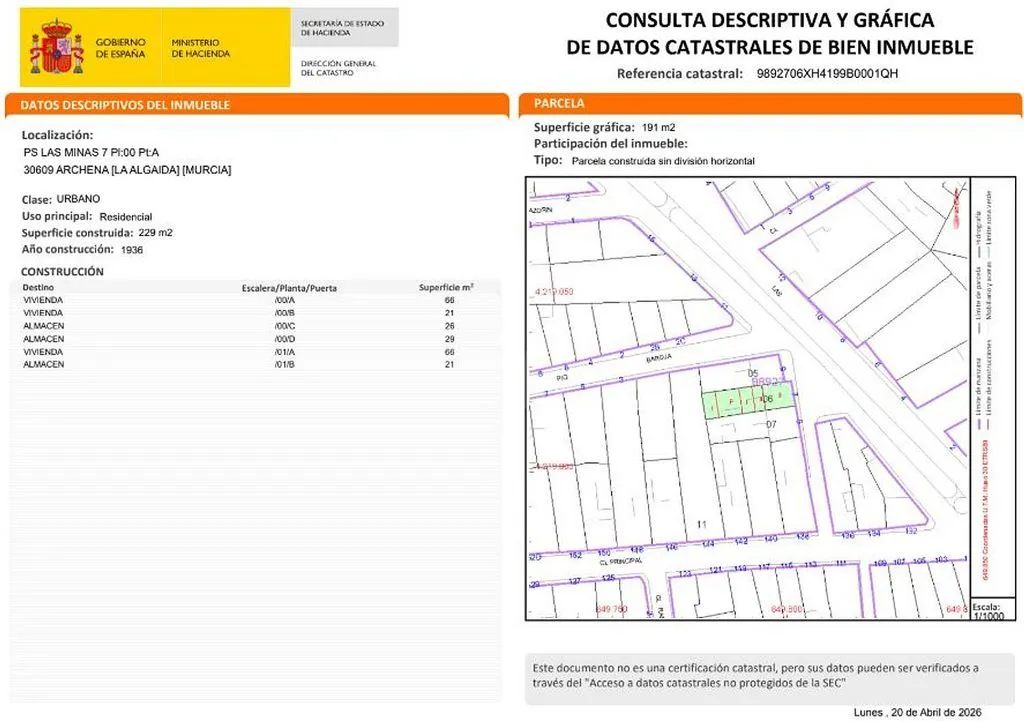Click the '/00/D' table cell
Image resolution: width=1024 pixels, height=722 pixels.
(x=285, y=339)
